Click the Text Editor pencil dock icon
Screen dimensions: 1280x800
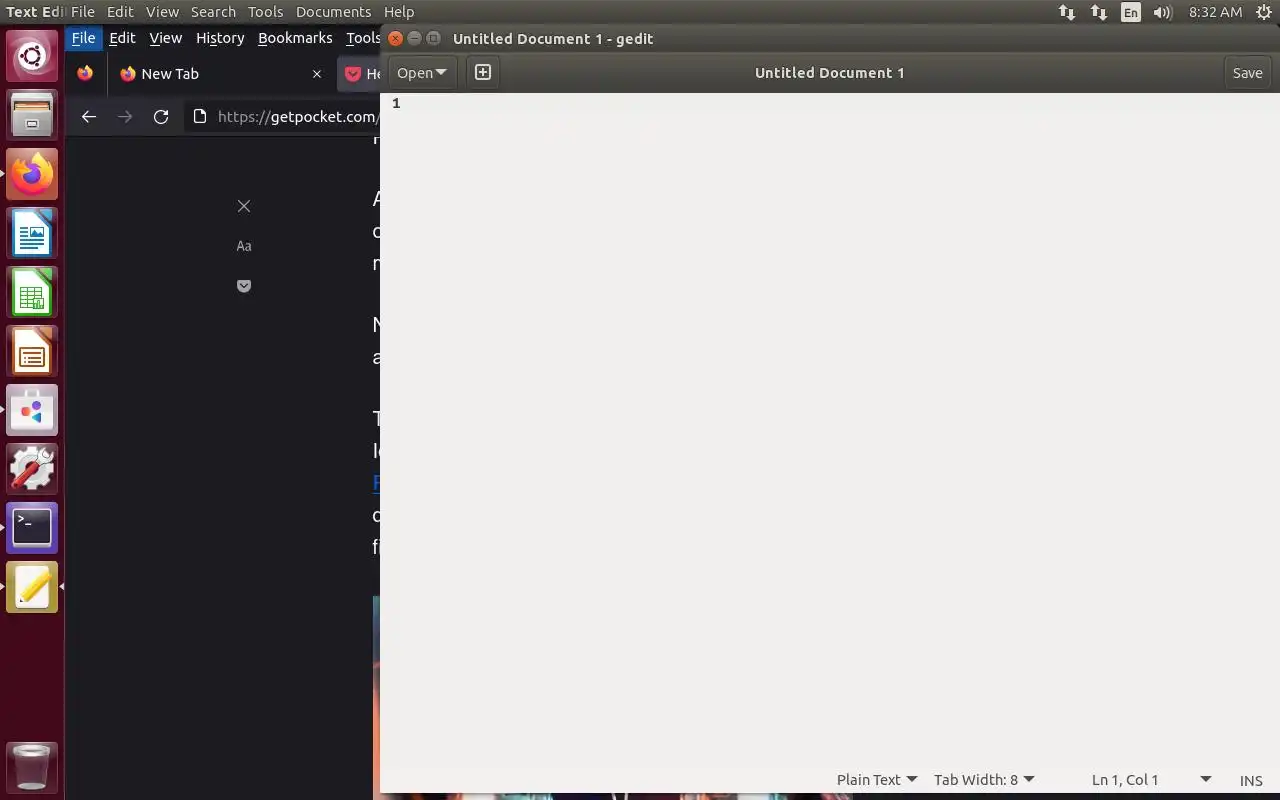tap(32, 587)
